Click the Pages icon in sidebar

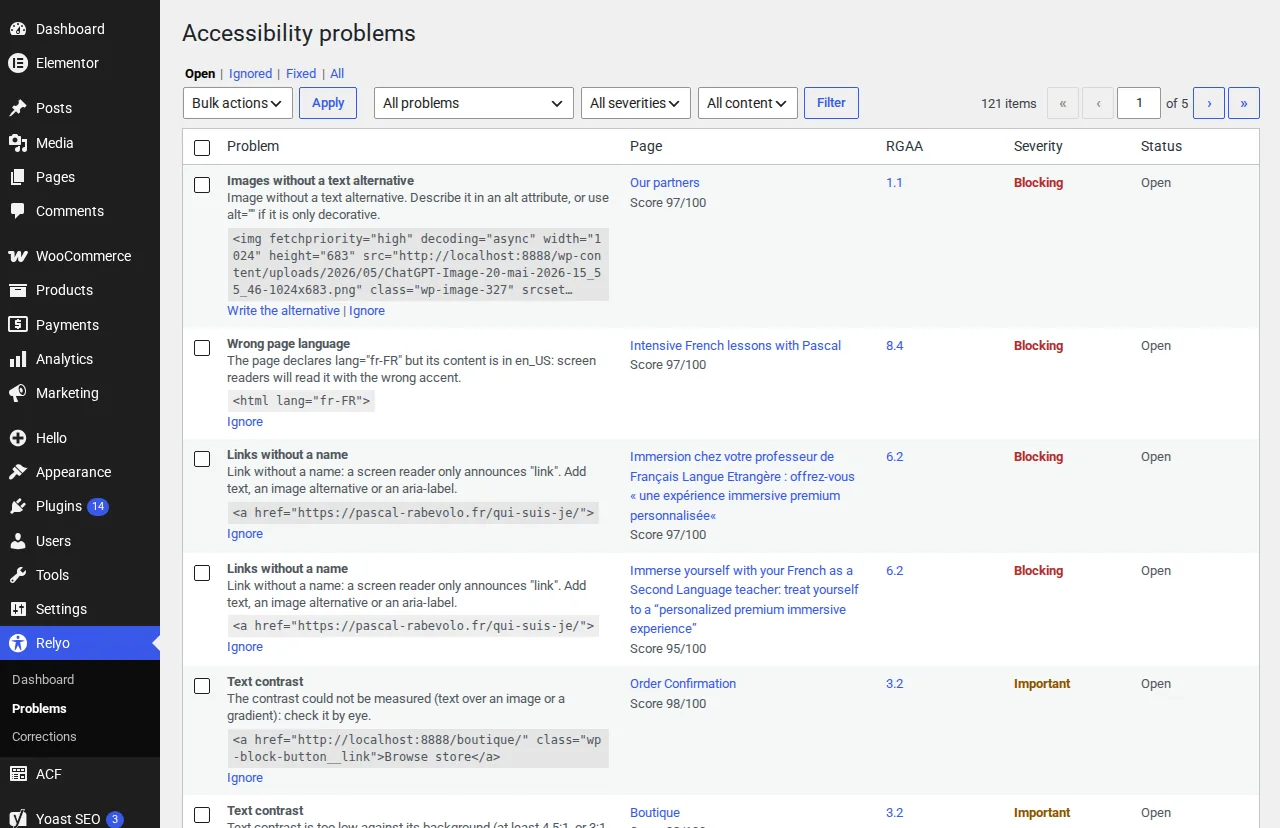[x=18, y=177]
